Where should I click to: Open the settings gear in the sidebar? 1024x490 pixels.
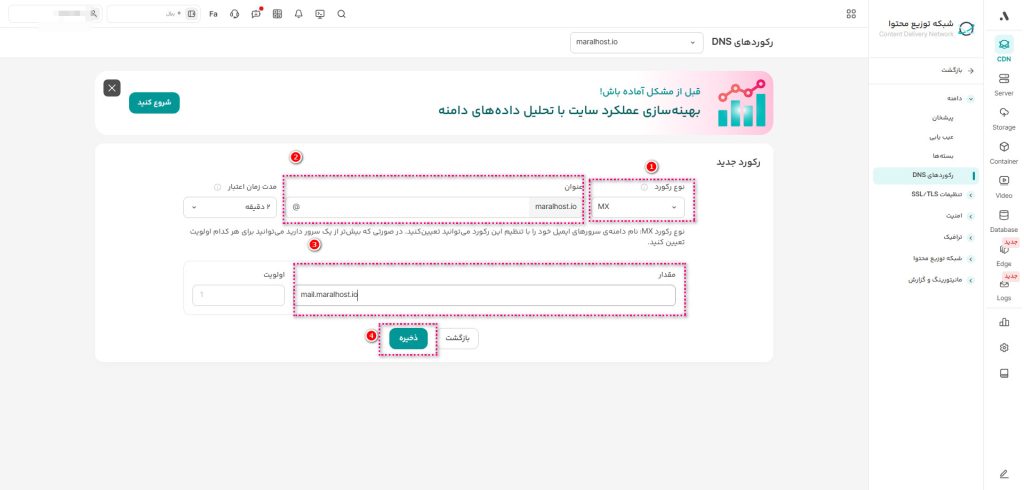pyautogui.click(x=1004, y=348)
